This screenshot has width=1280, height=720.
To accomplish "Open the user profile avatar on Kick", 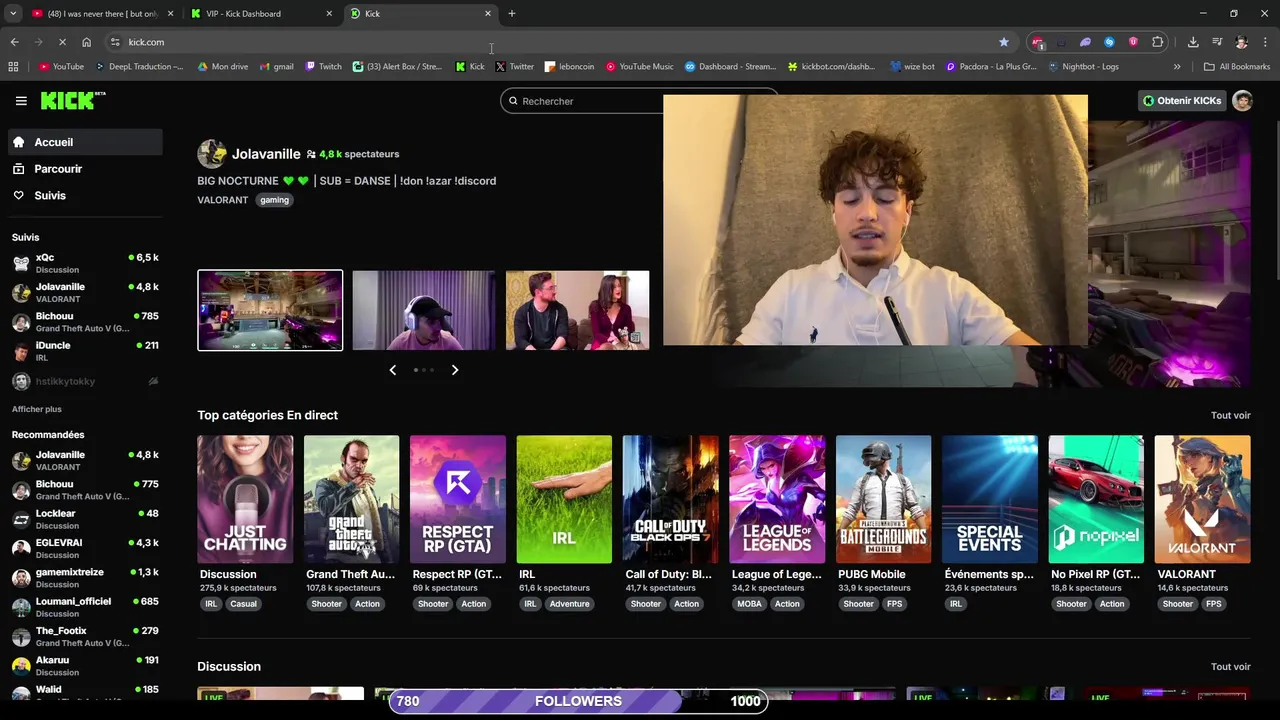I will pos(1242,101).
